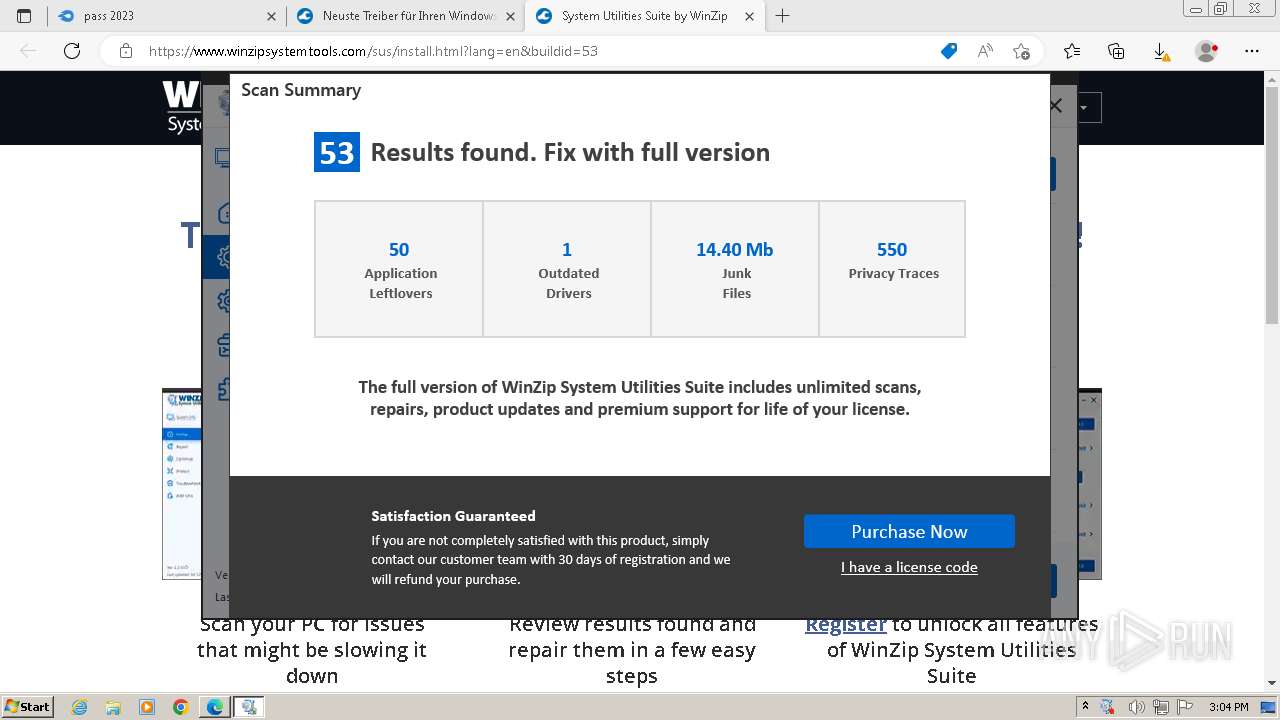Open the WinZip app screenshot thumbnail at left
1280x720 pixels.
tap(182, 484)
